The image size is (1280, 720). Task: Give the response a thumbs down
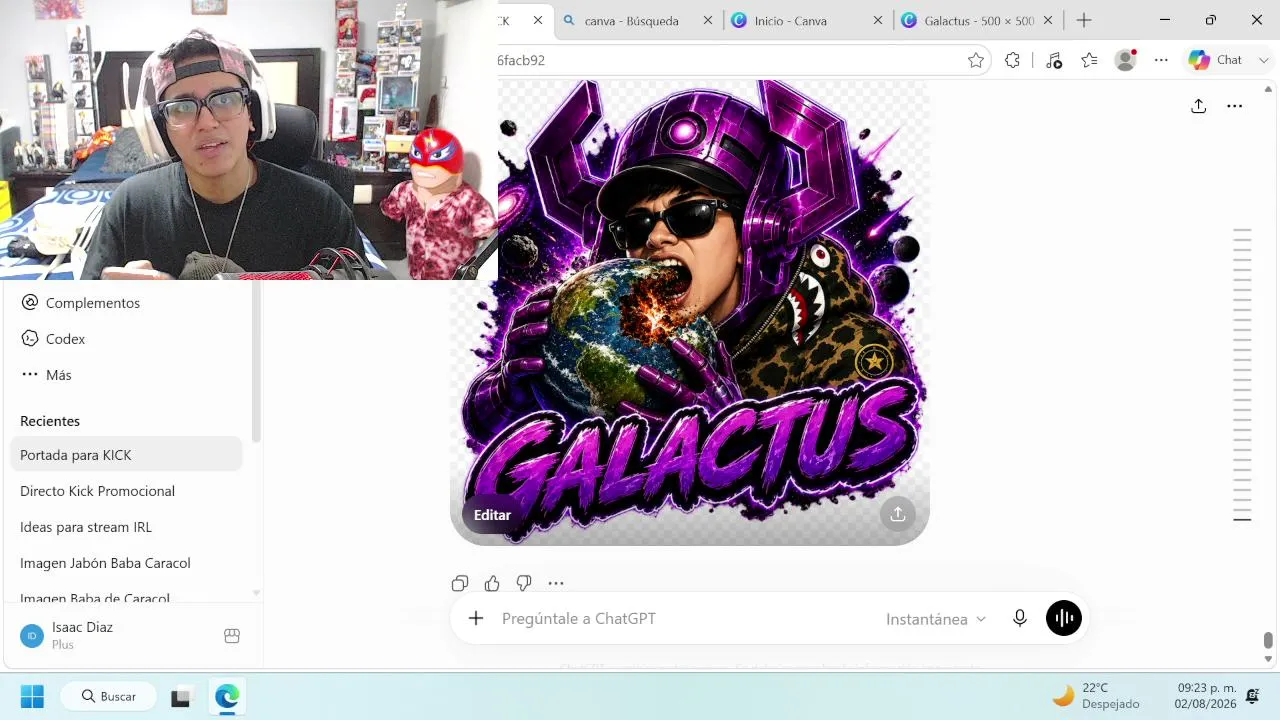point(524,583)
